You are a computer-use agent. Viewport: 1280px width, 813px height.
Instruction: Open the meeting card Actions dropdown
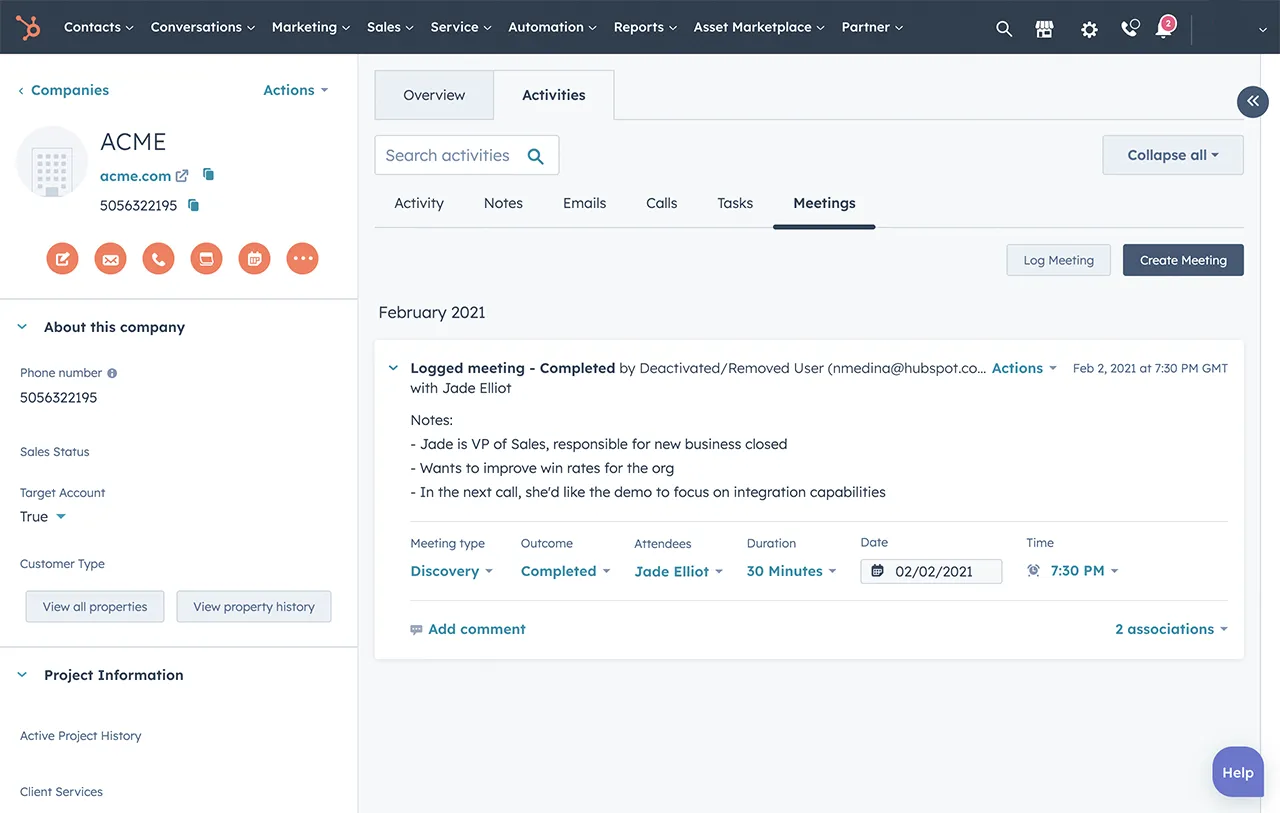coord(1024,368)
